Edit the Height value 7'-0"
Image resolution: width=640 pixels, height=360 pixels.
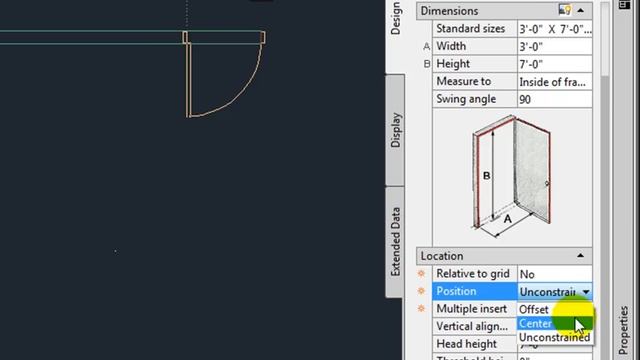555,64
